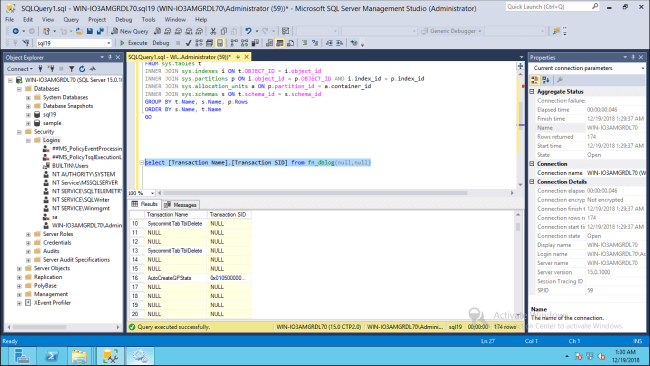The image size is (650, 366).
Task: Click the Save All icon
Action: point(100,31)
